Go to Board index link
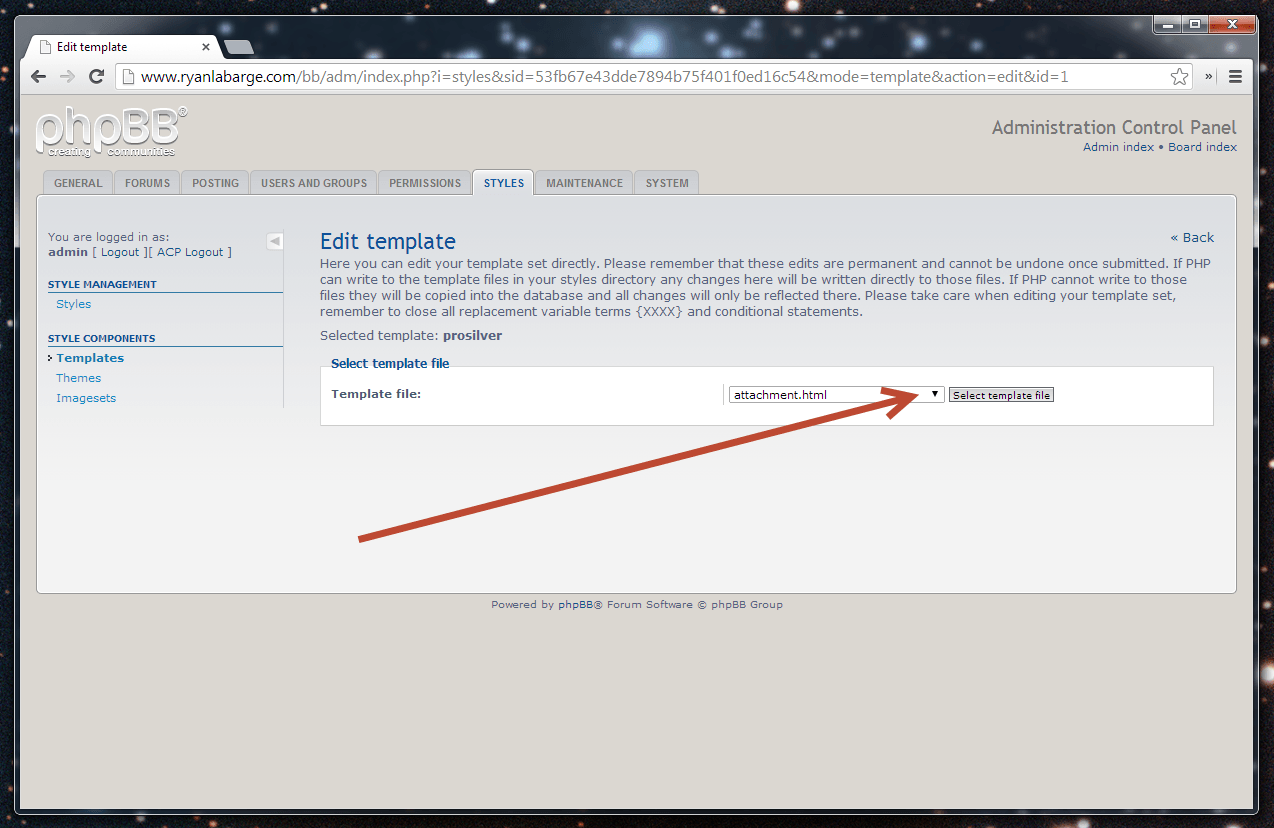This screenshot has height=828, width=1274. coord(1202,147)
